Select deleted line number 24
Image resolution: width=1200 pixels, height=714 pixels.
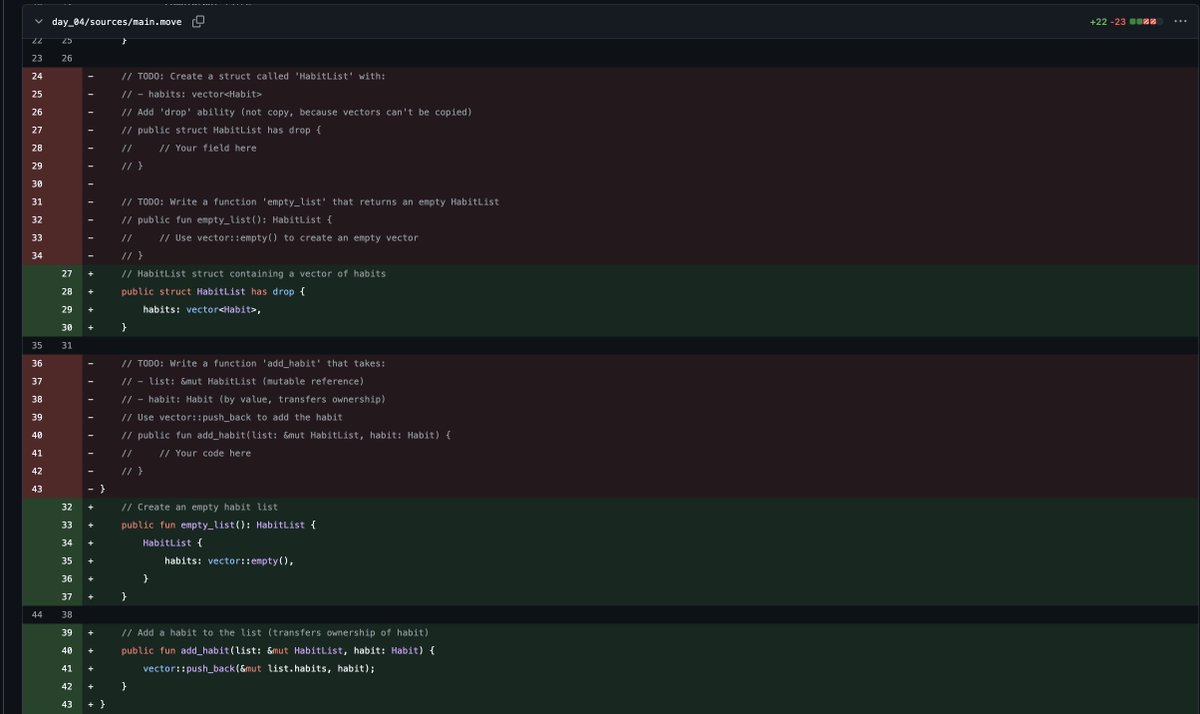(x=38, y=76)
